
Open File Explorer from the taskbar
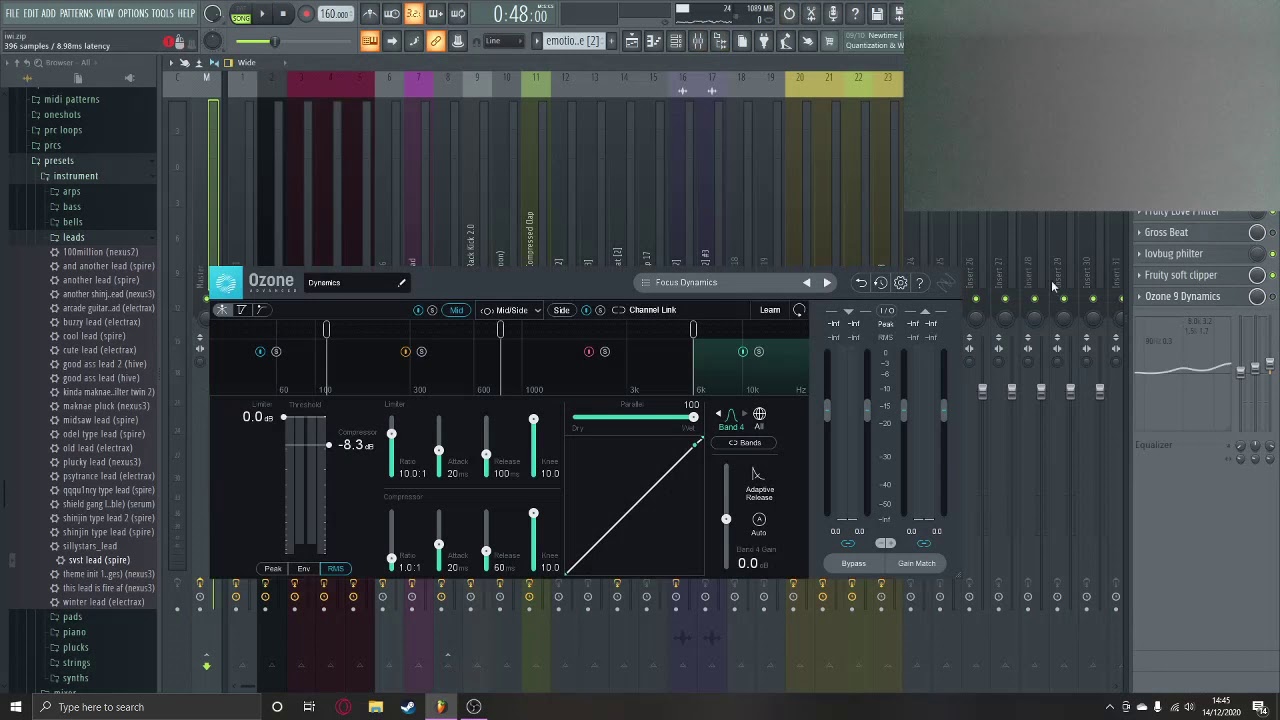coord(376,707)
